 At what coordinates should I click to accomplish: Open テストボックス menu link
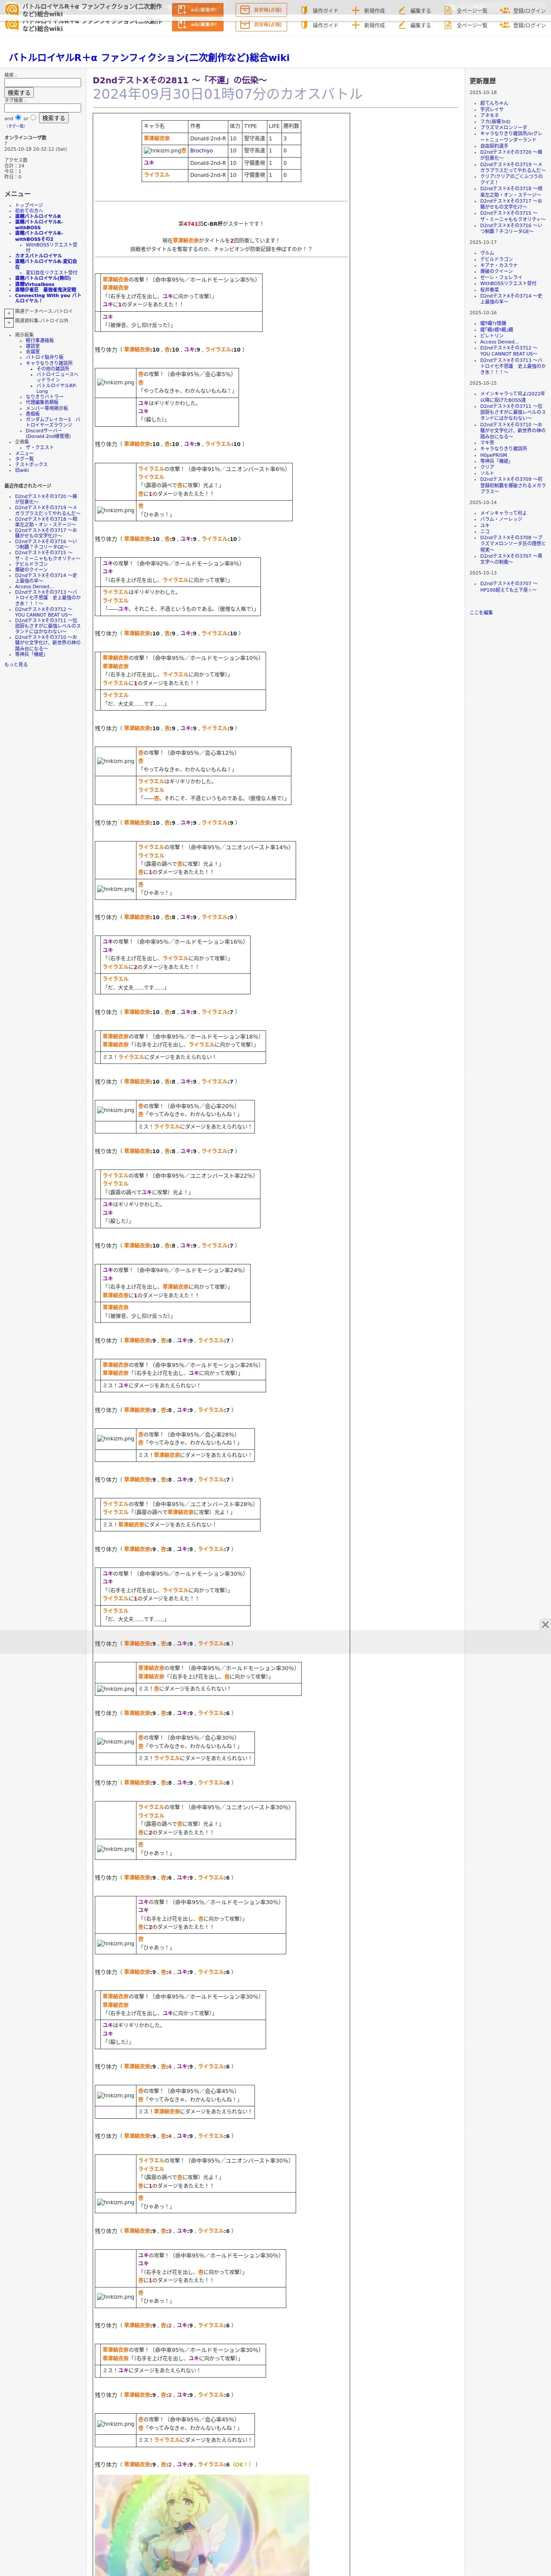pos(31,464)
